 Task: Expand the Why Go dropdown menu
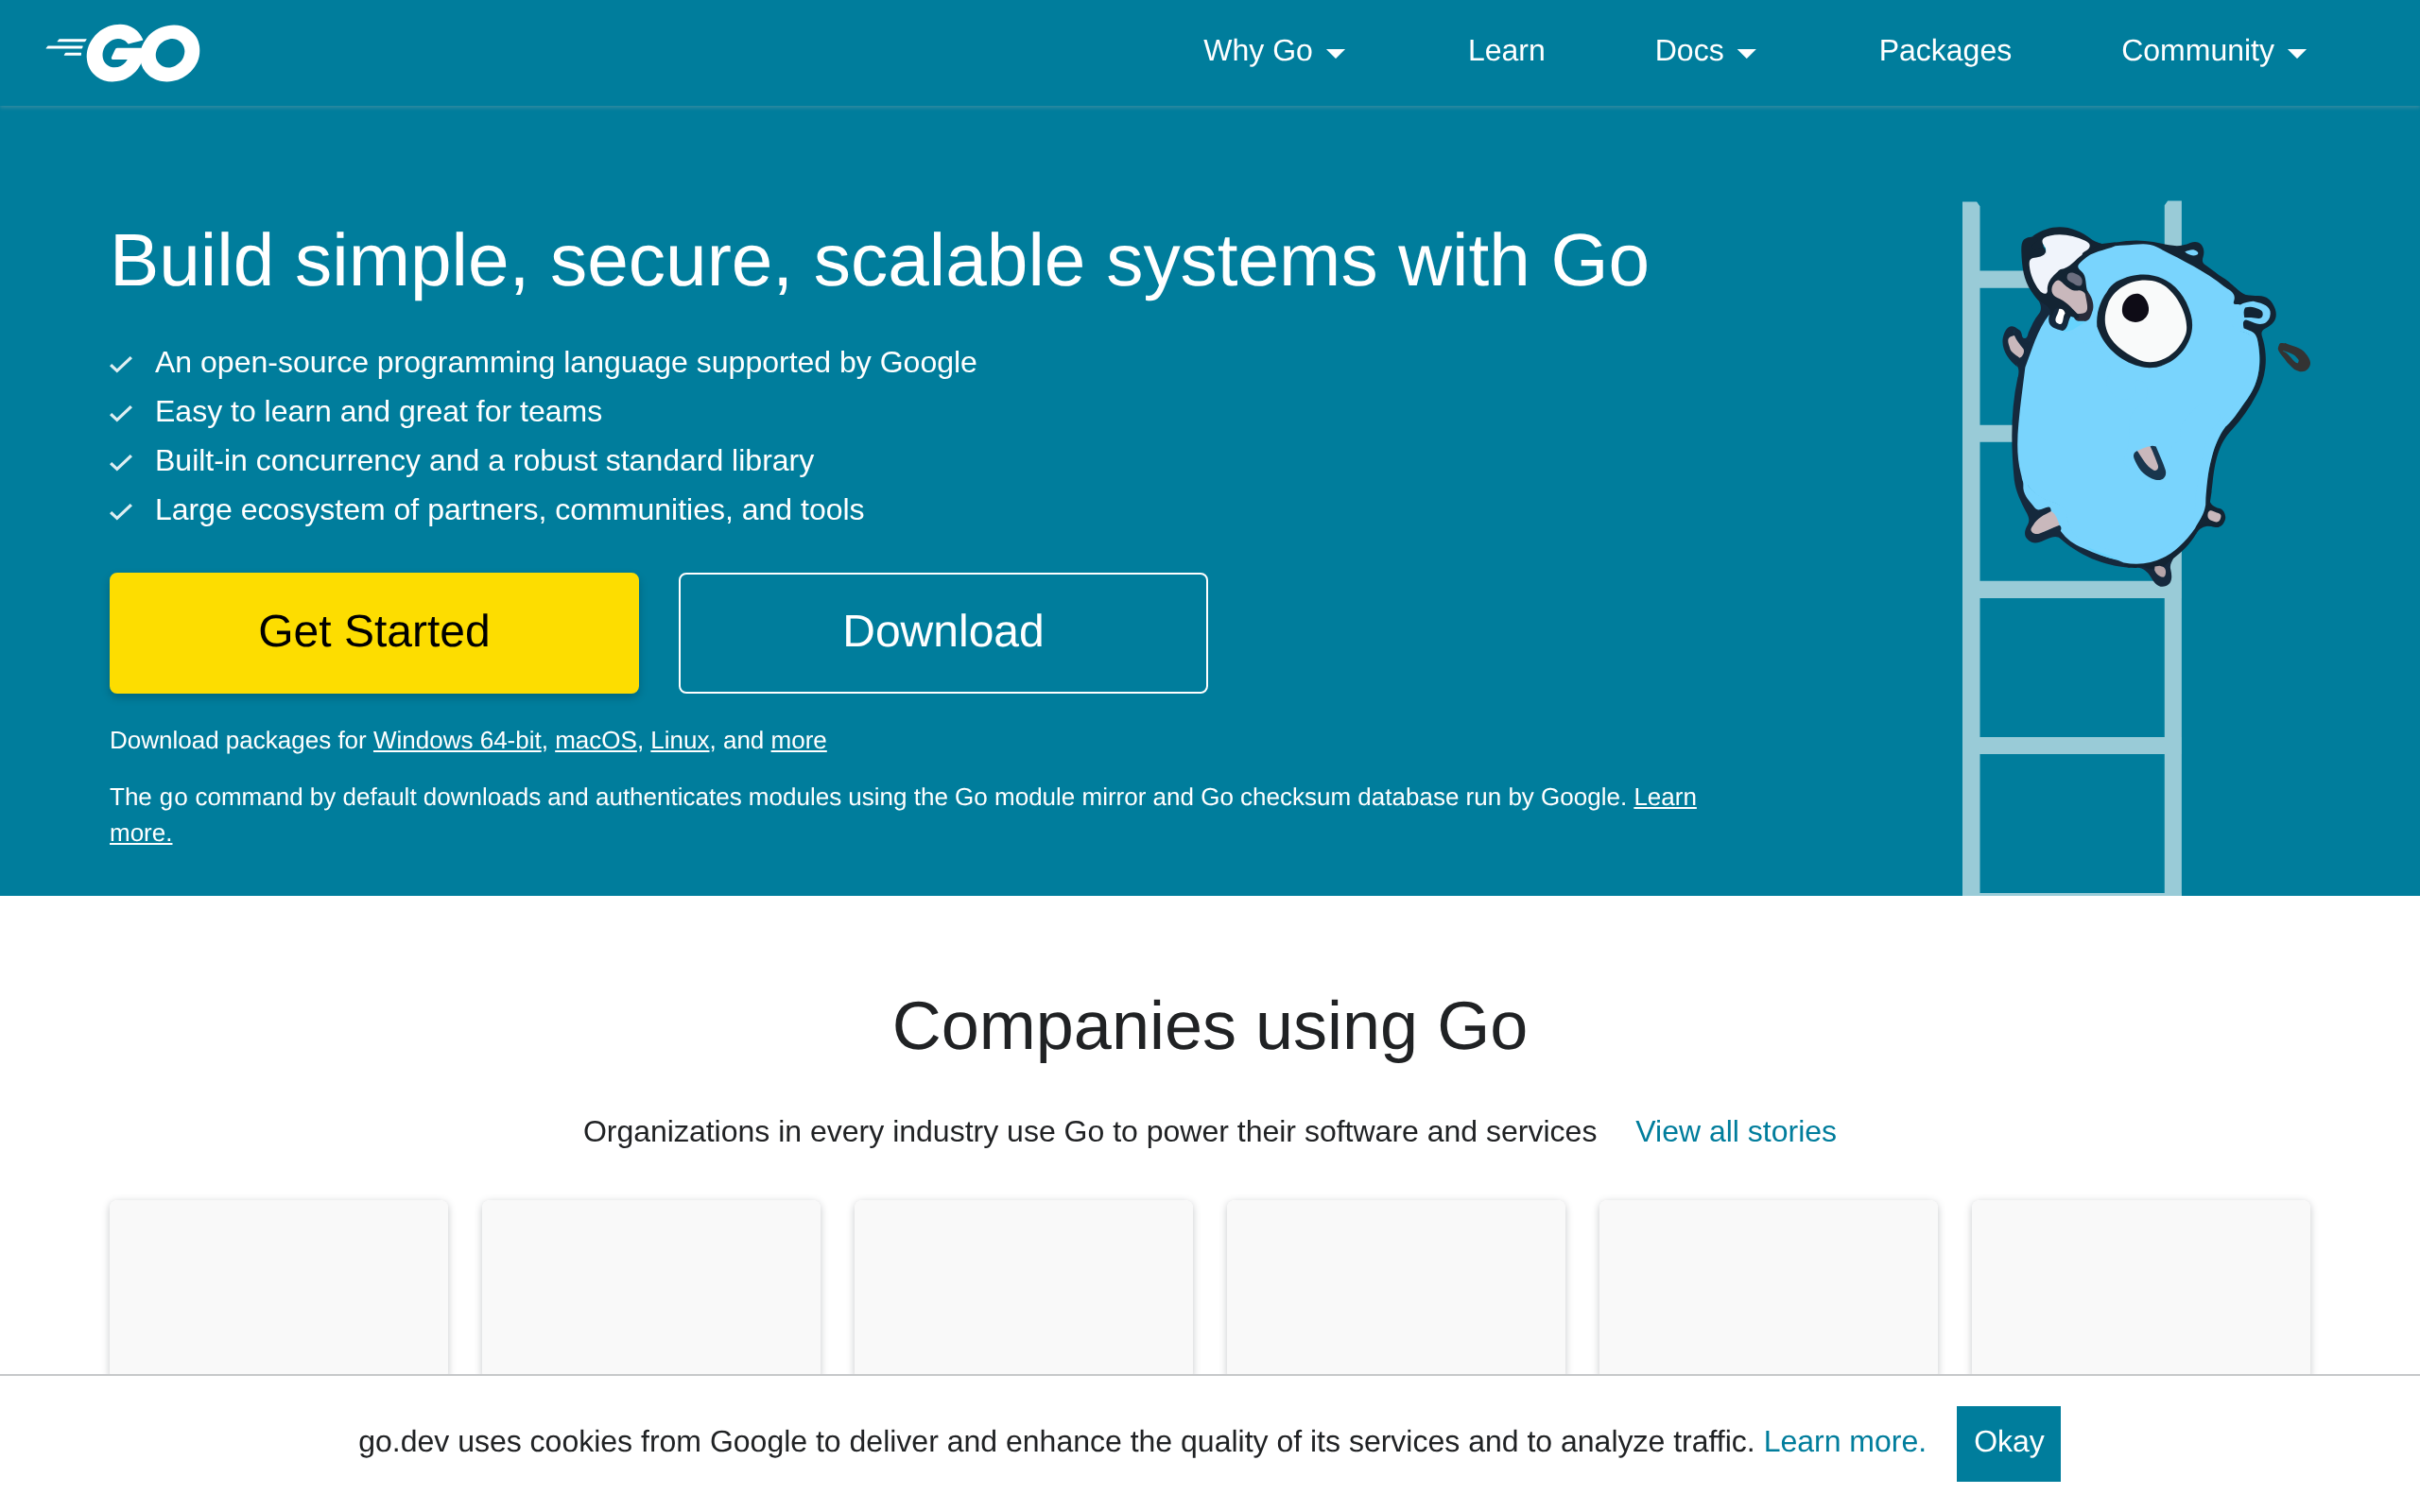1273,51
